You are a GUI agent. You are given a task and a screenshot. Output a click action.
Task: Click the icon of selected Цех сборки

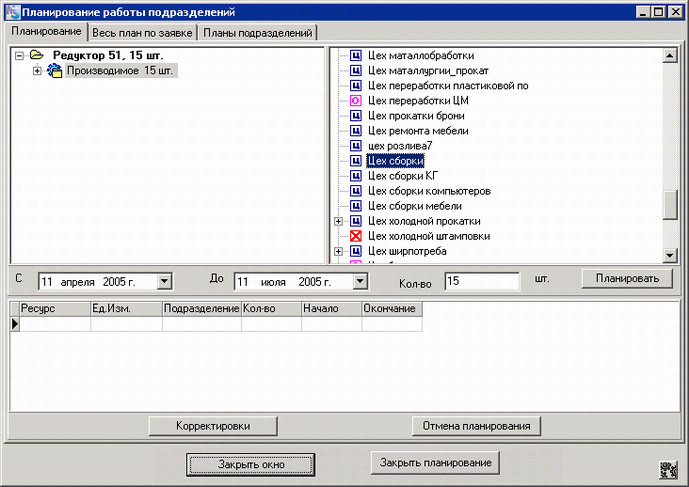tap(355, 161)
